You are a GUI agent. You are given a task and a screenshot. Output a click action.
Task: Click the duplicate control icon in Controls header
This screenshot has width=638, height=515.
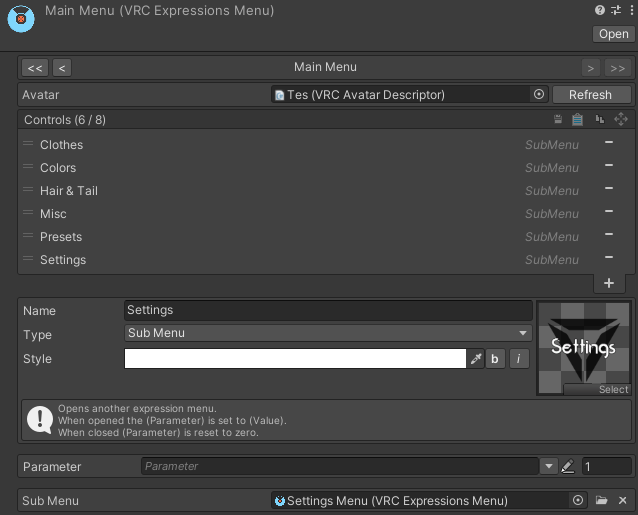[600, 119]
